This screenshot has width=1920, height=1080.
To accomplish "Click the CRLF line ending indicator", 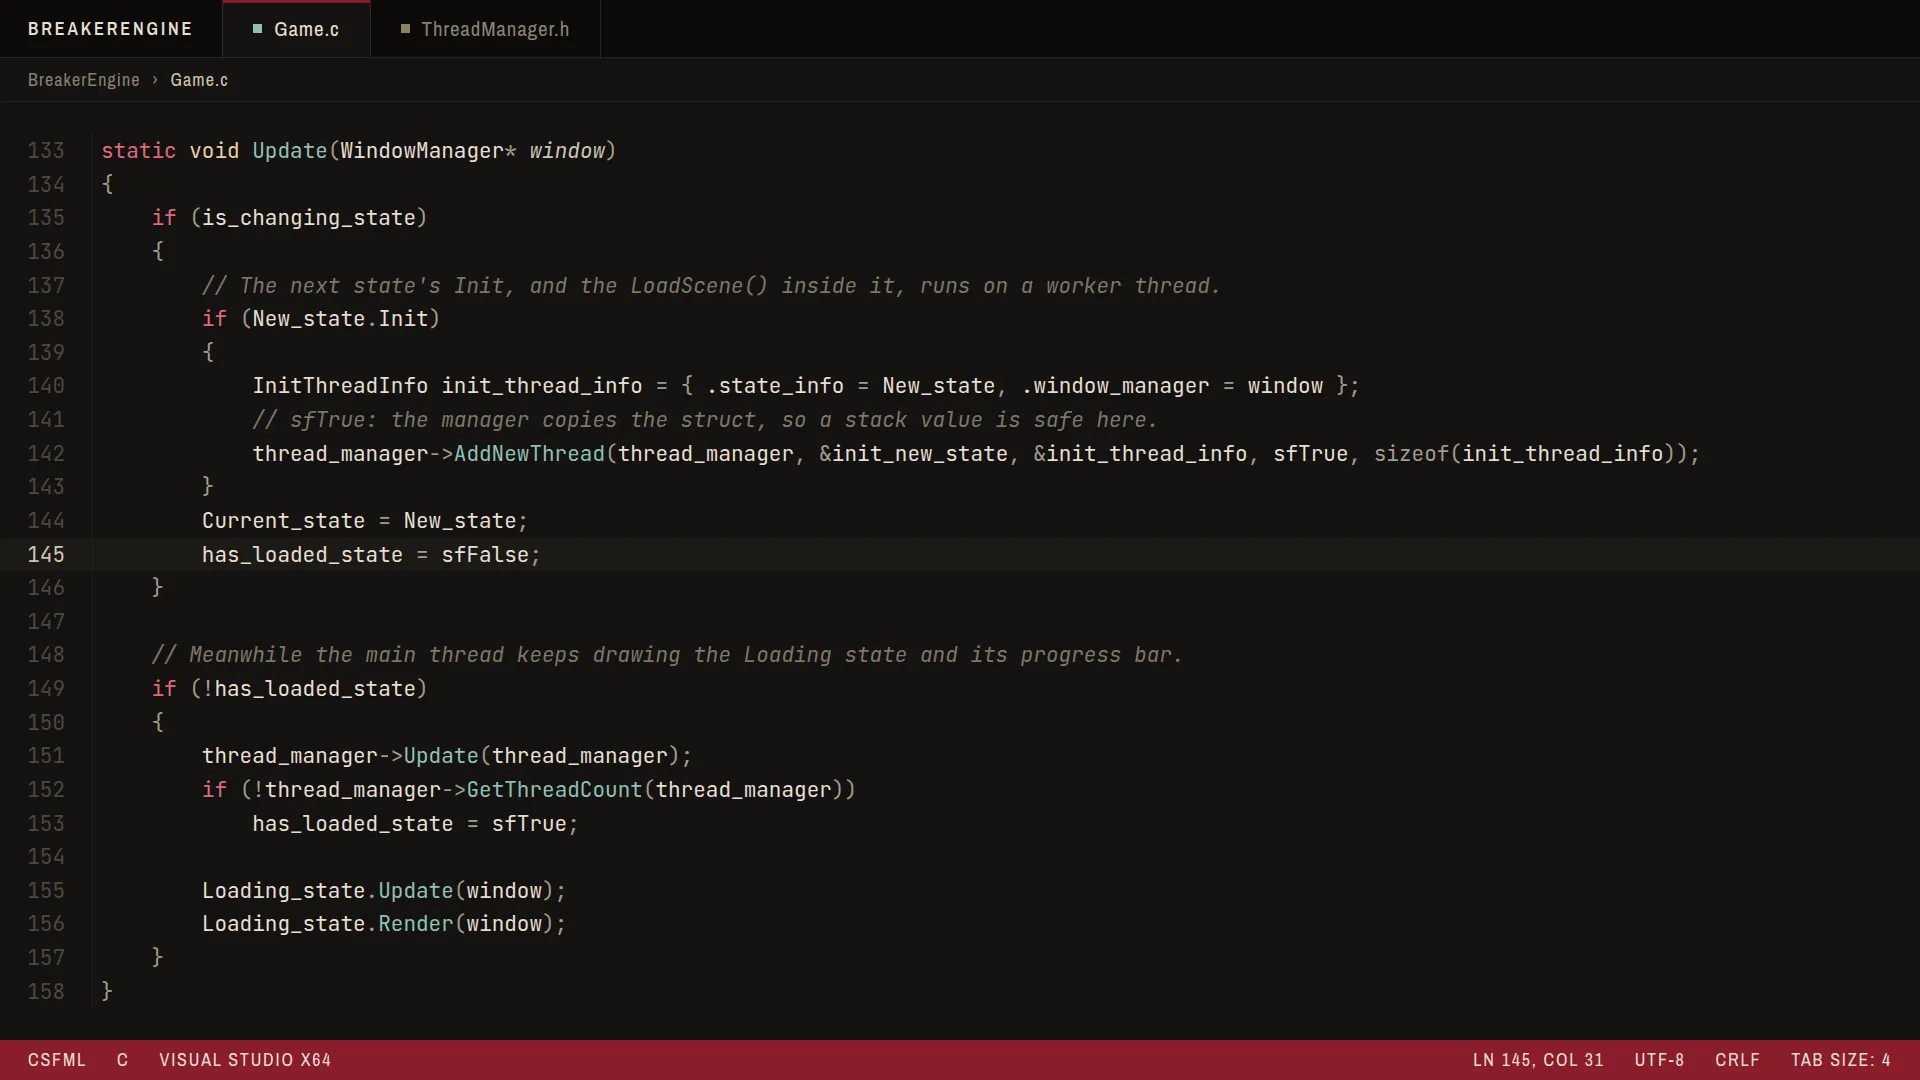I will click(1737, 1060).
